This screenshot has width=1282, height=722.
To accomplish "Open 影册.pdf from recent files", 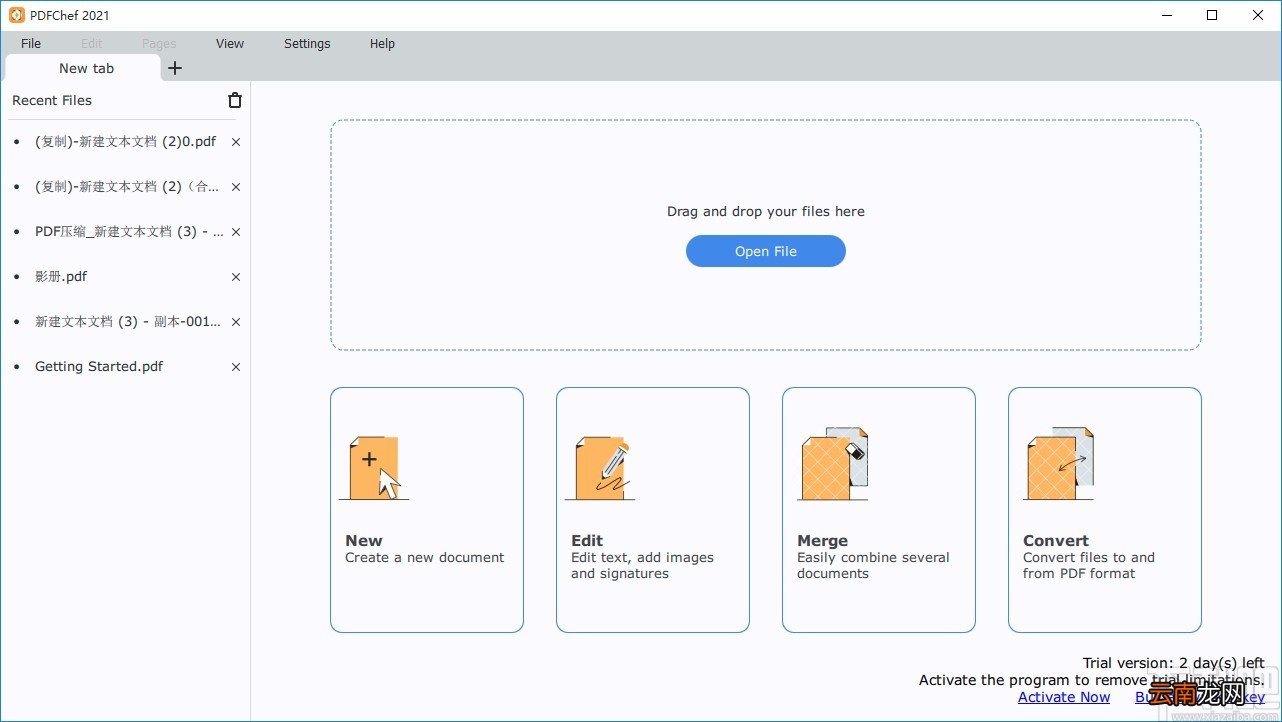I will pyautogui.click(x=61, y=277).
